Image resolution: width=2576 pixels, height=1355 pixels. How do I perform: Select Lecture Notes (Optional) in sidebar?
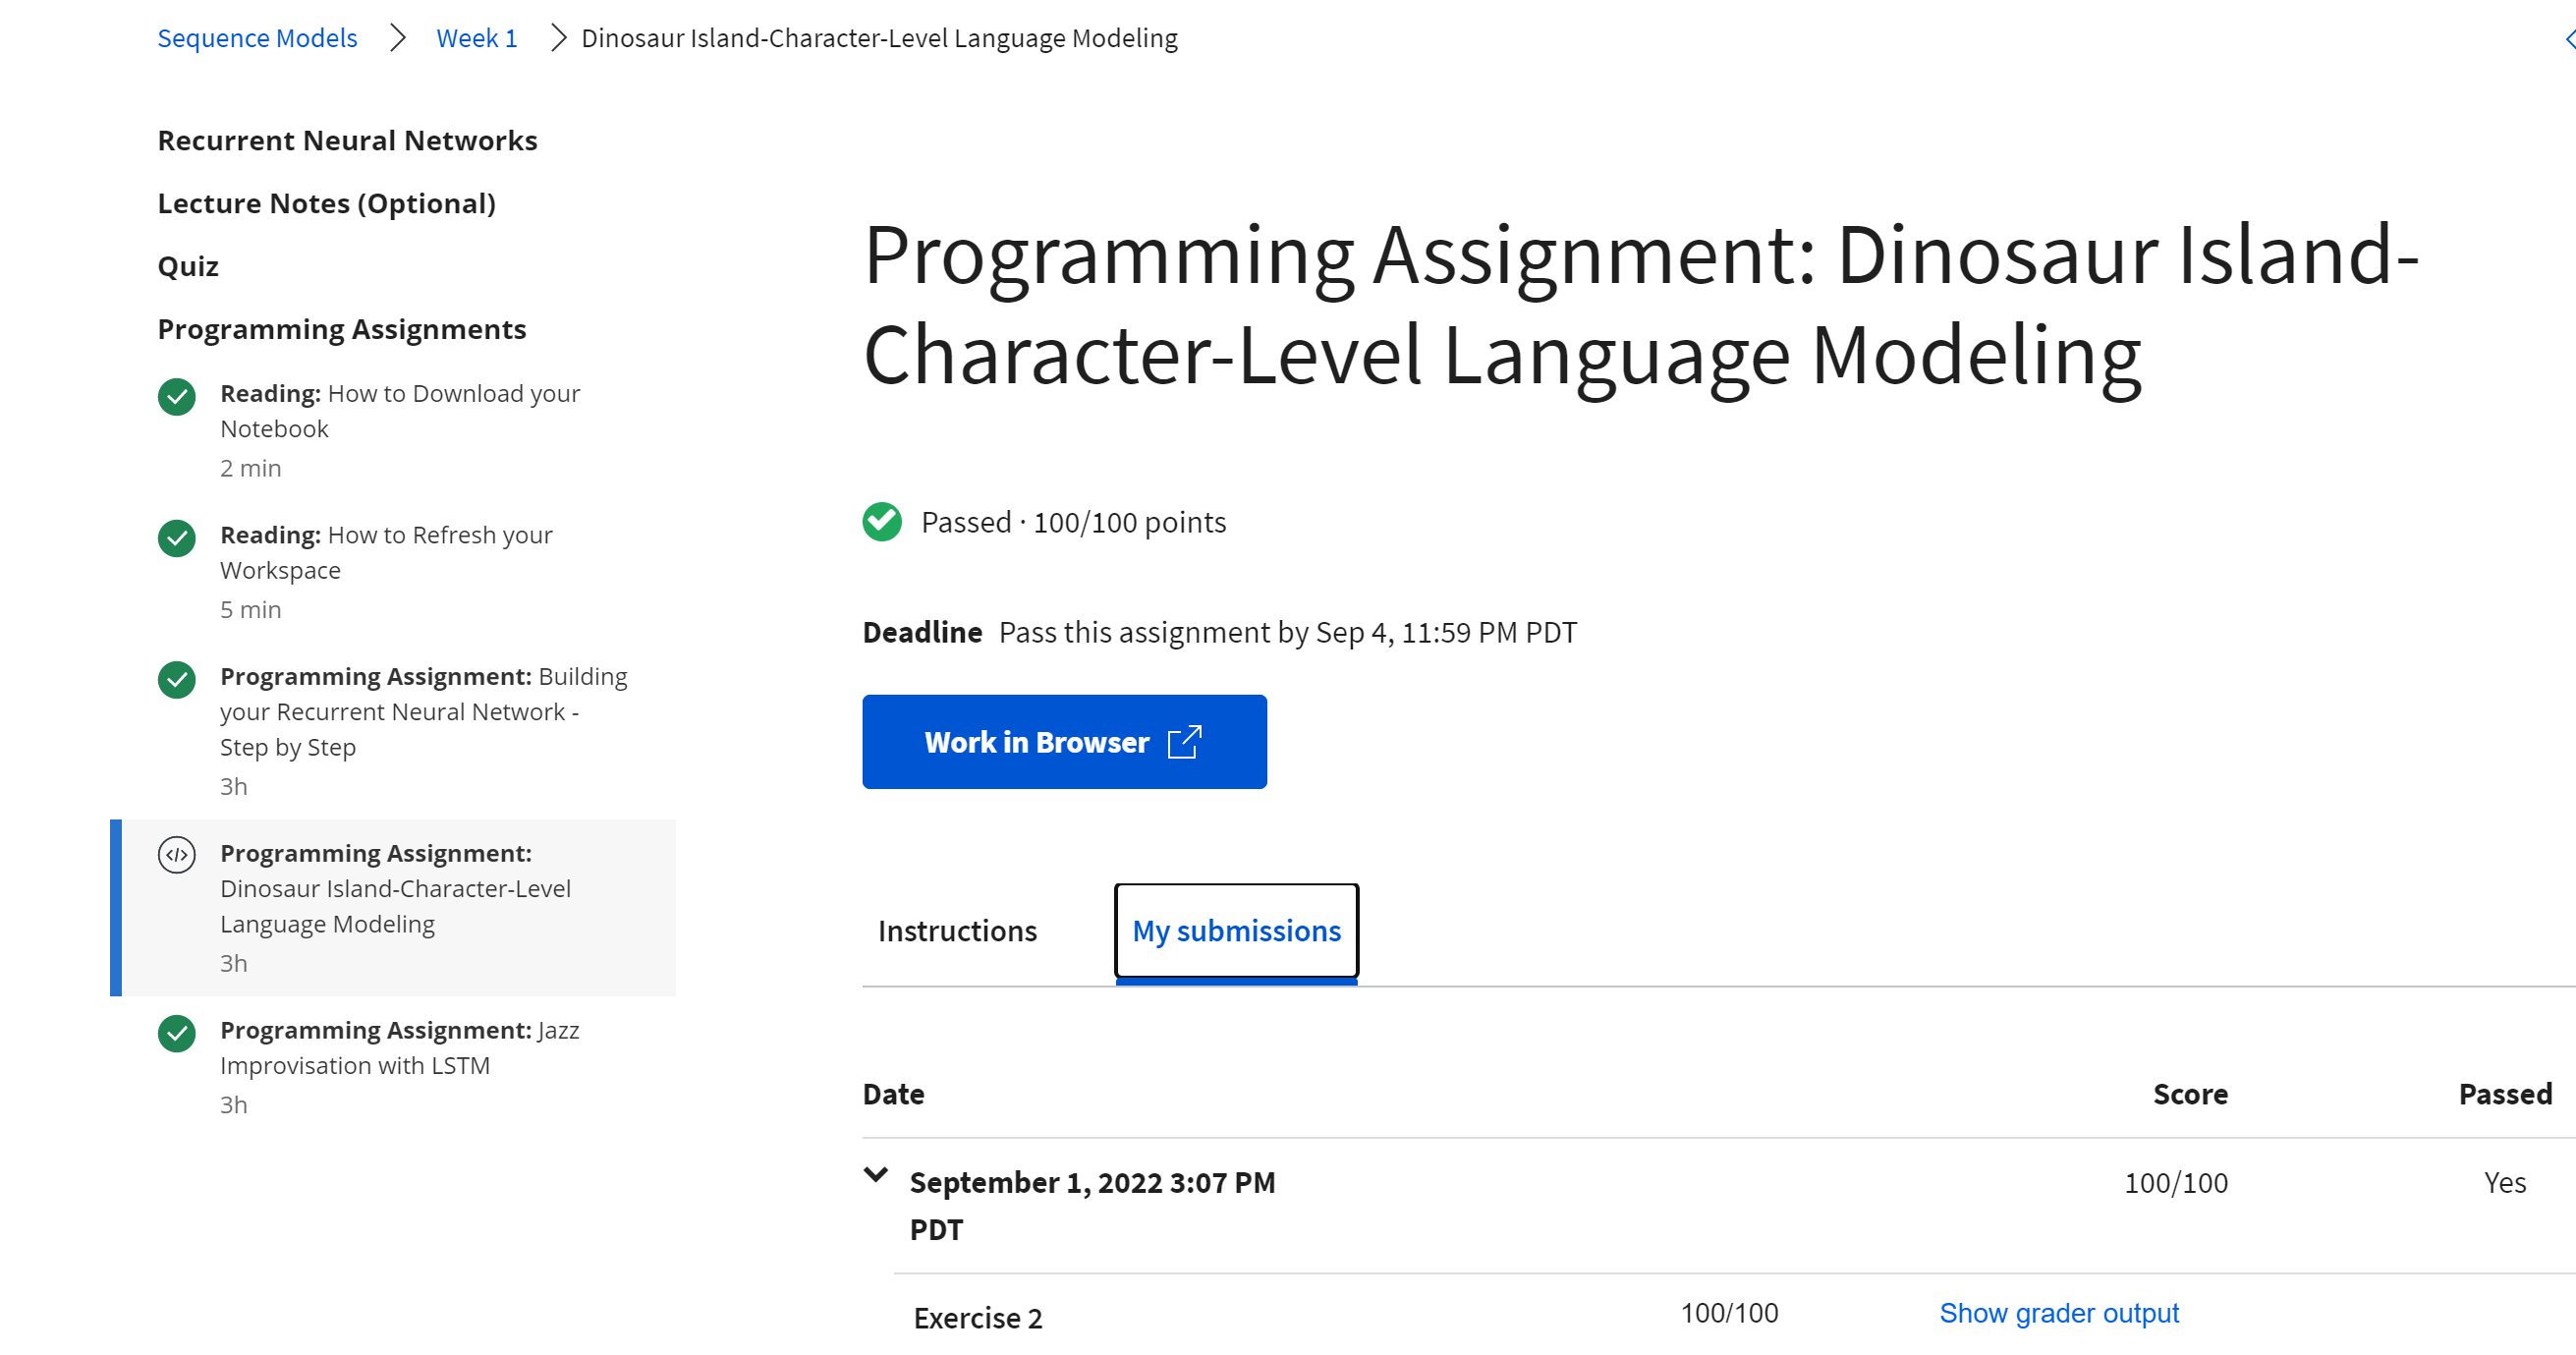tap(326, 202)
